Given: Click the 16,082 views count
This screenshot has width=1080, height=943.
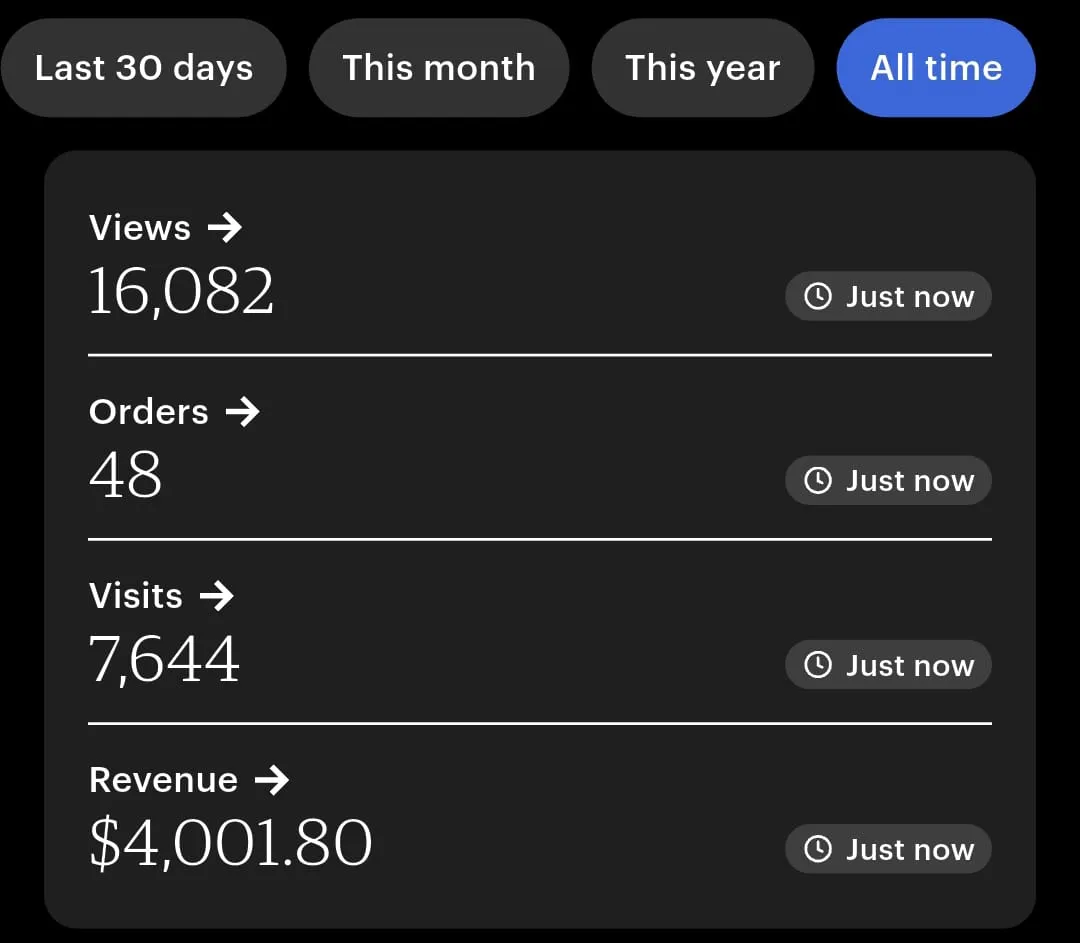Looking at the screenshot, I should pos(181,292).
